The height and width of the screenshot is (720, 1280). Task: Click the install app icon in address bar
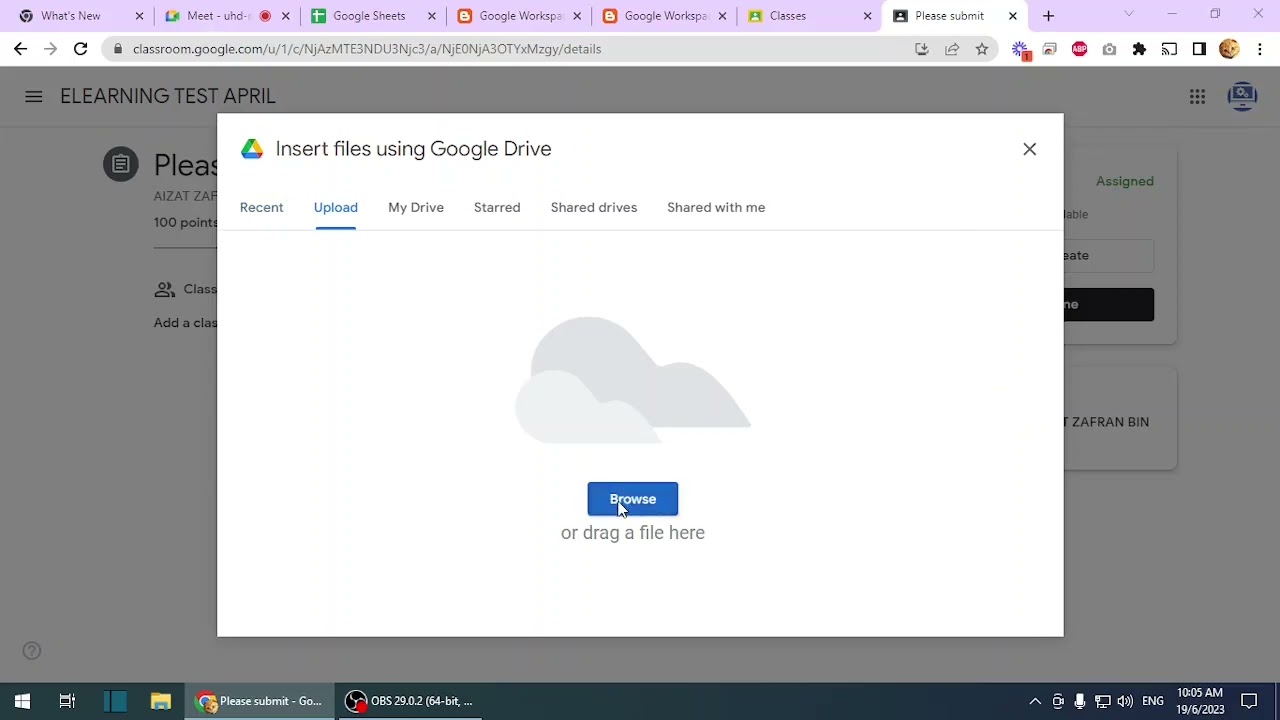pyautogui.click(x=922, y=49)
